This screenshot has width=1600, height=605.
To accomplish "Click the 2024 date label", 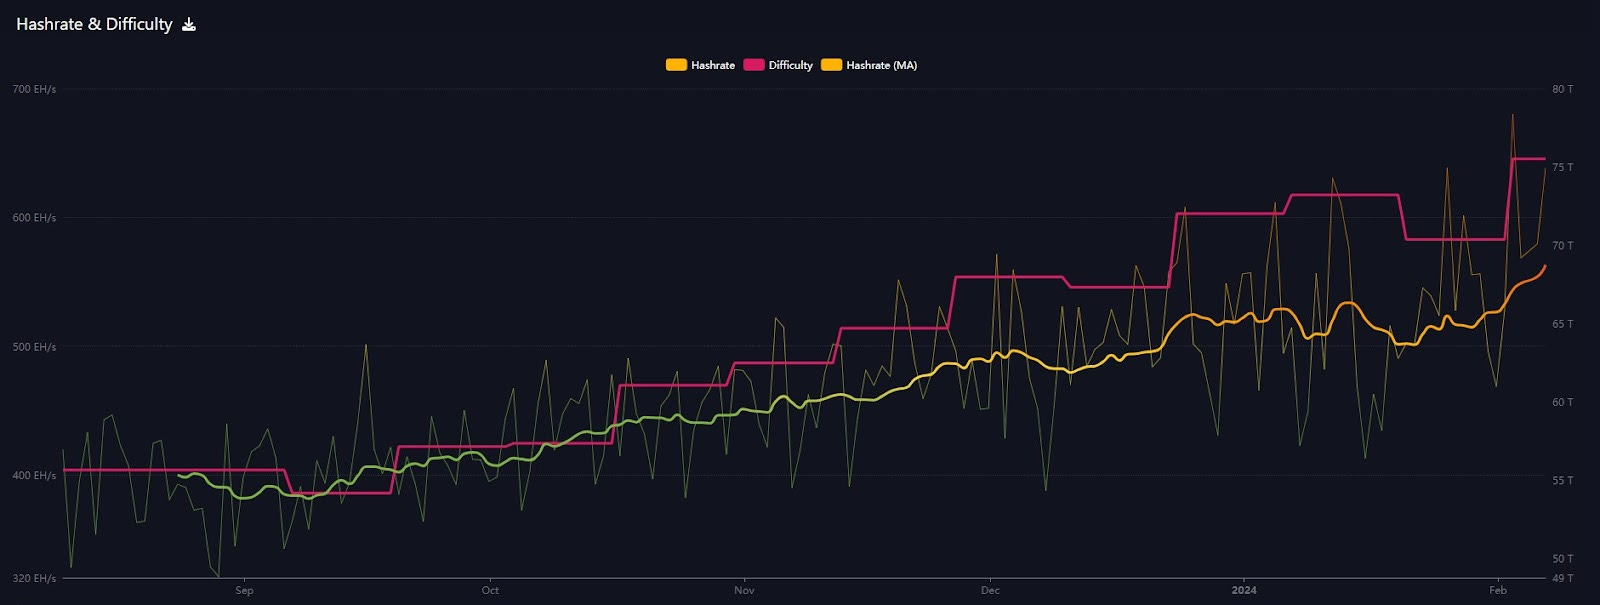I will 1244,590.
